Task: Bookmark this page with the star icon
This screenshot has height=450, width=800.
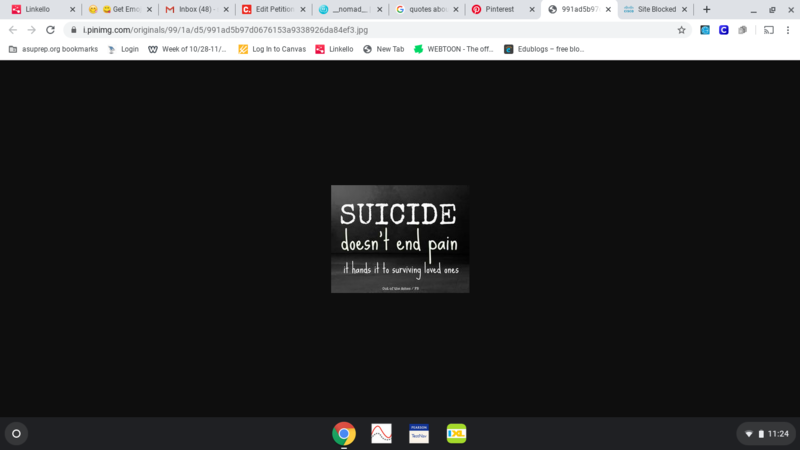Action: pos(681,30)
